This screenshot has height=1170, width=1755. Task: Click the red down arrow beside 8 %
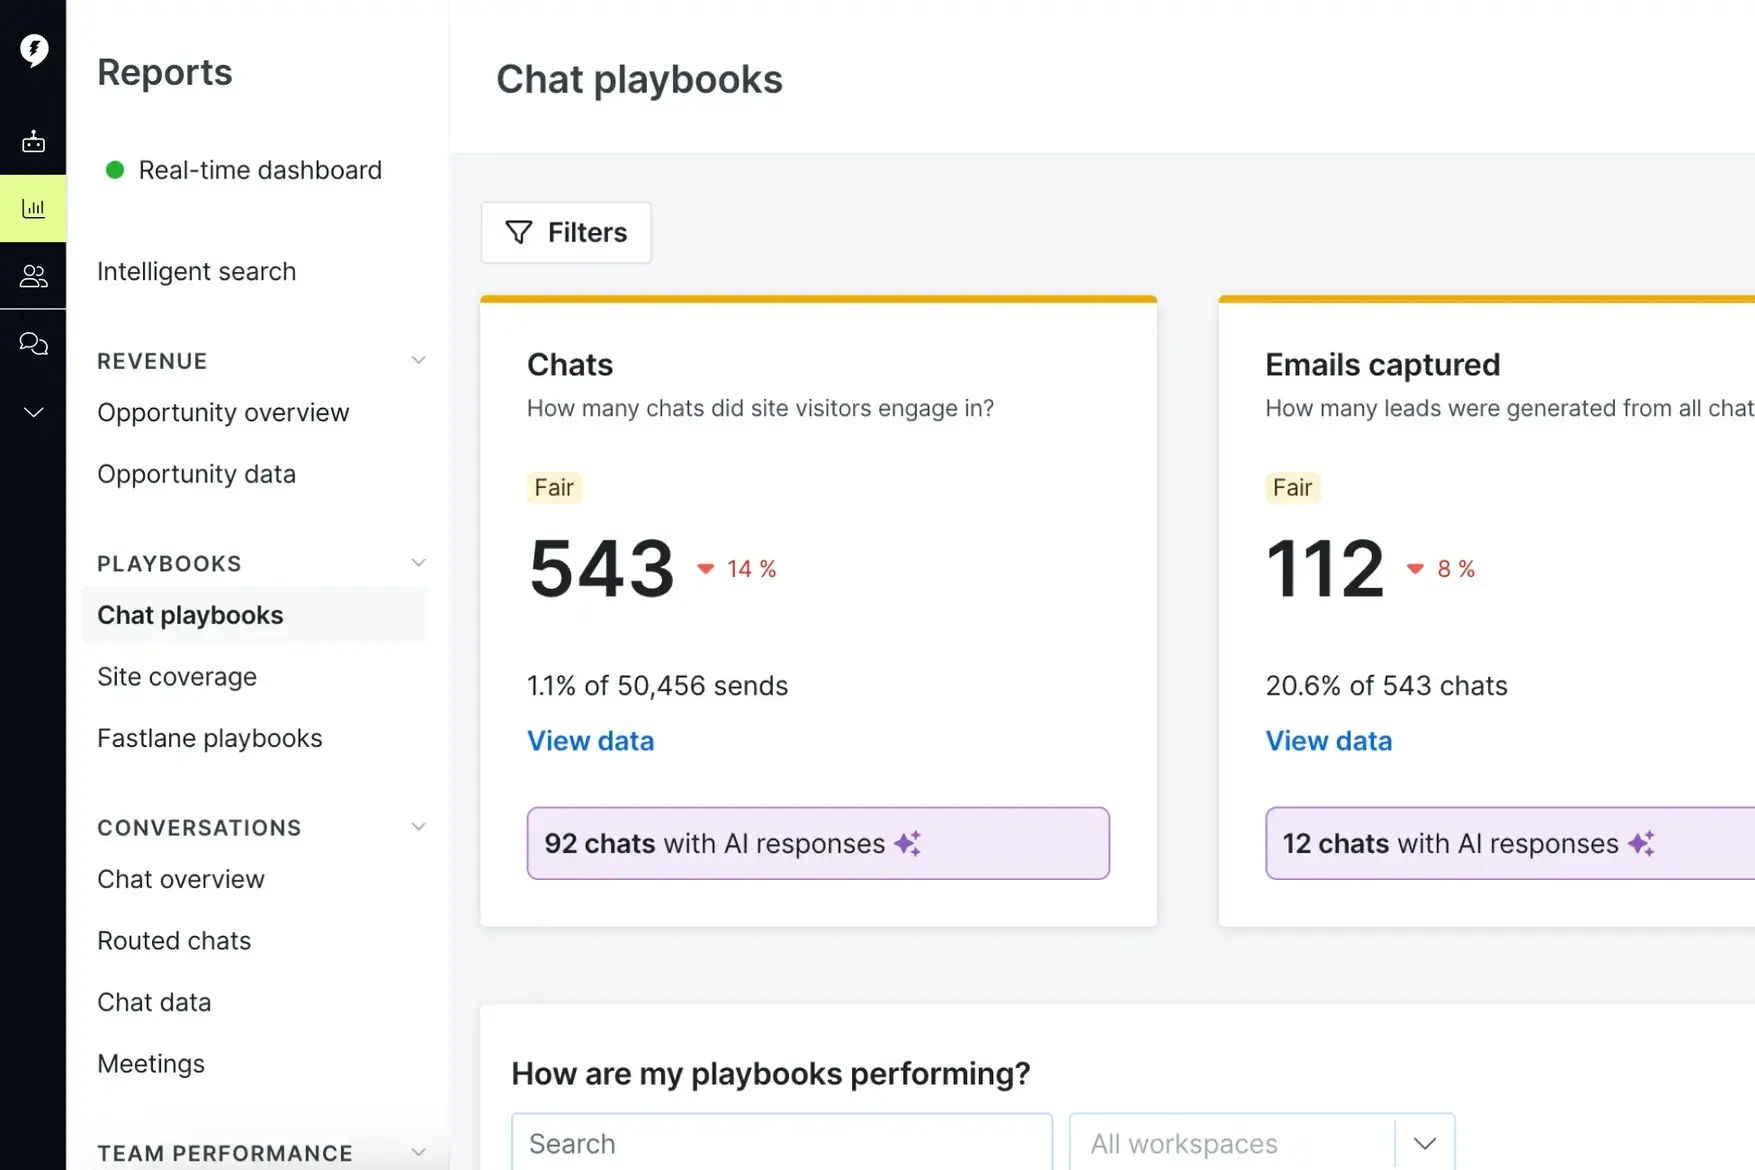coord(1415,569)
